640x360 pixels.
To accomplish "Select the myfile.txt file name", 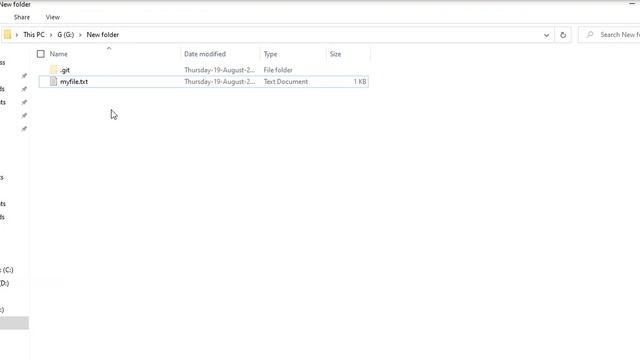I will (x=74, y=82).
